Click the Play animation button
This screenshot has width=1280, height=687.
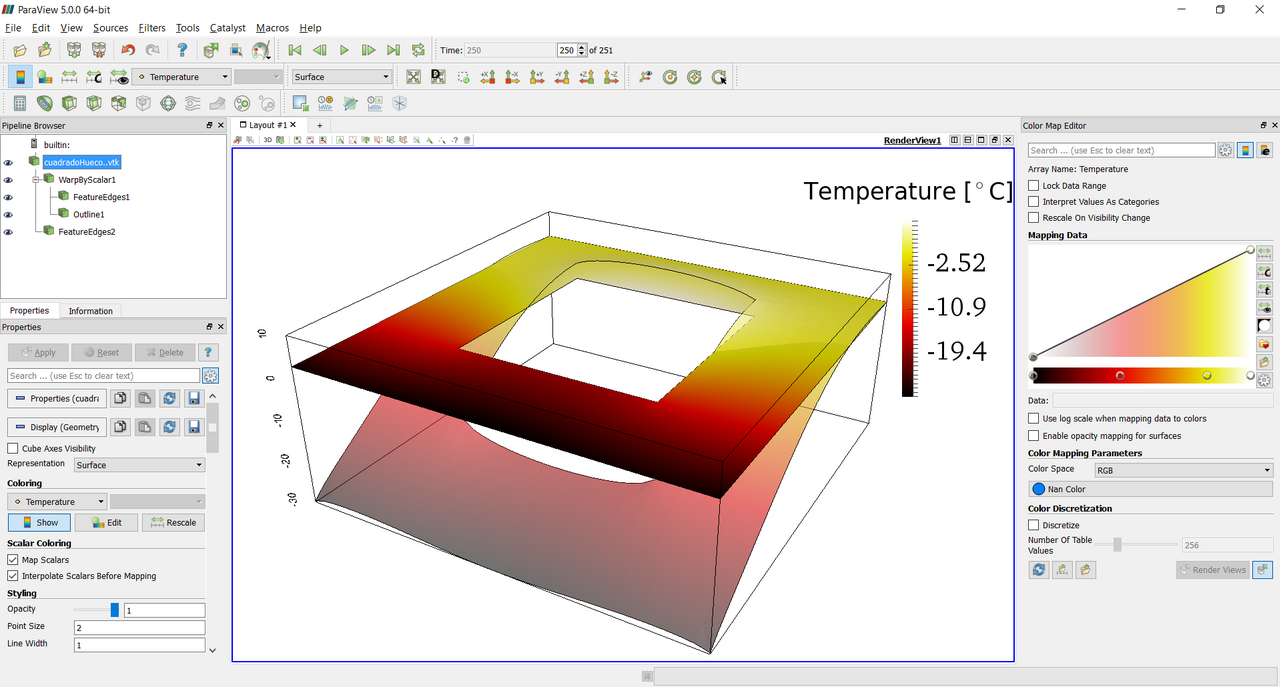(x=344, y=50)
